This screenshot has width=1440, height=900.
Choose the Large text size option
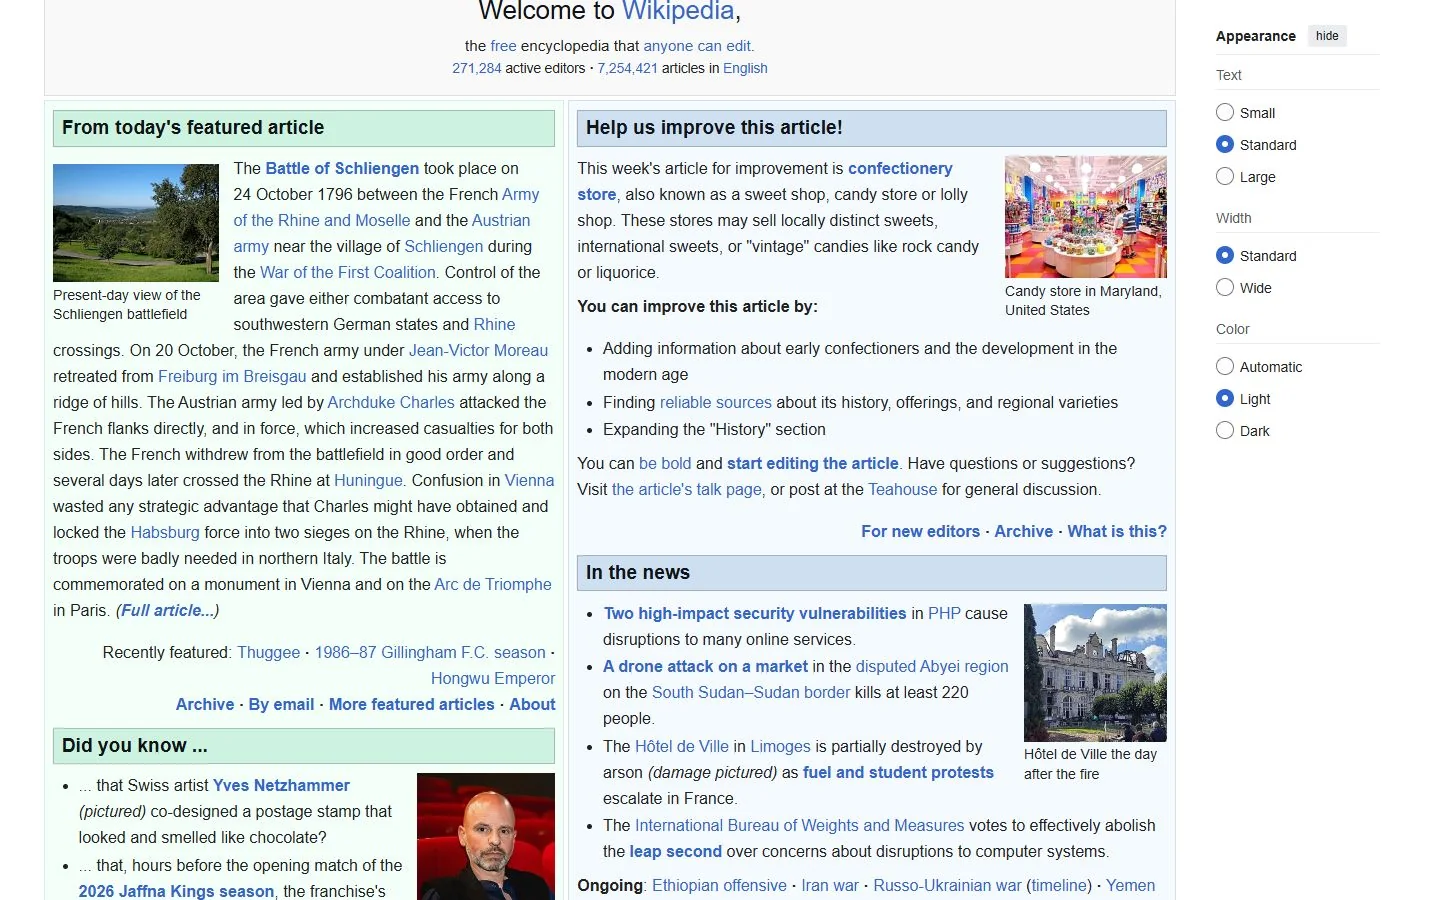[1225, 176]
